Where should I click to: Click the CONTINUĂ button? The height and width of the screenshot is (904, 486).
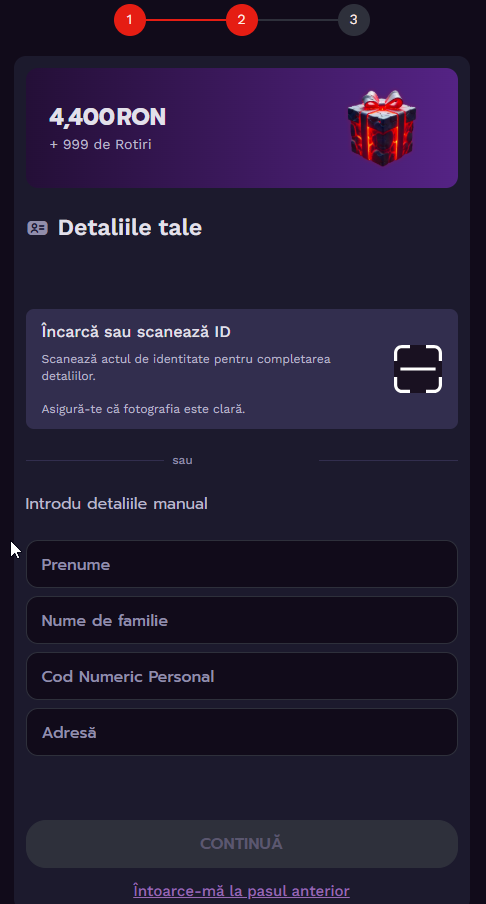242,844
